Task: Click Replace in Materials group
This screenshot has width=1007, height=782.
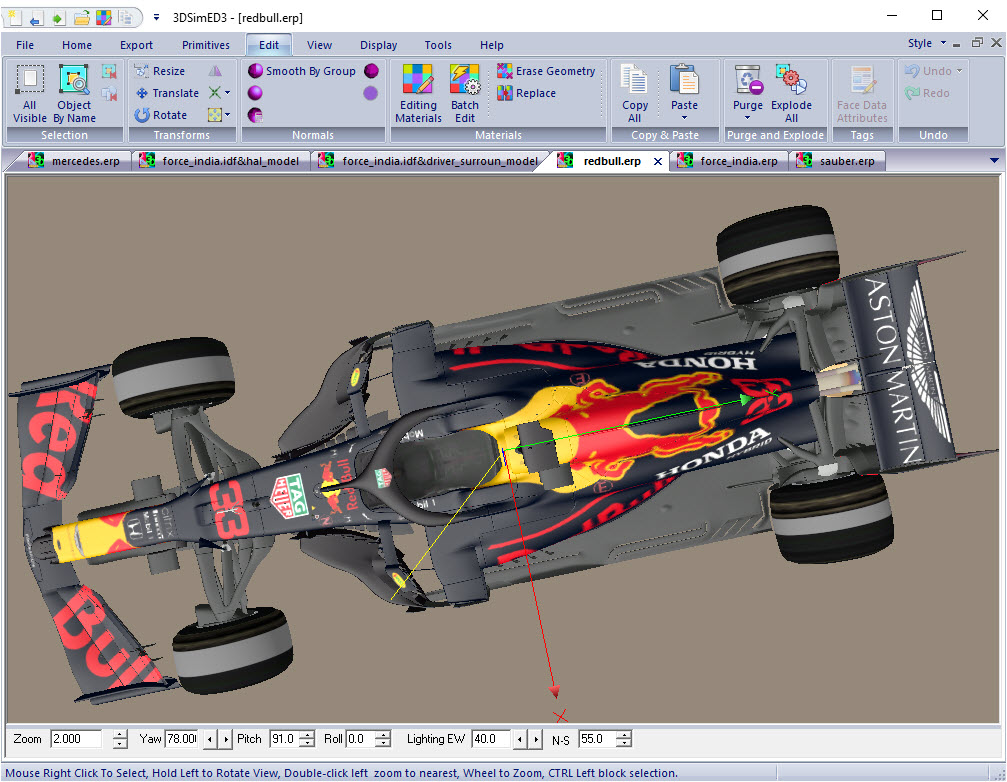Action: 527,93
